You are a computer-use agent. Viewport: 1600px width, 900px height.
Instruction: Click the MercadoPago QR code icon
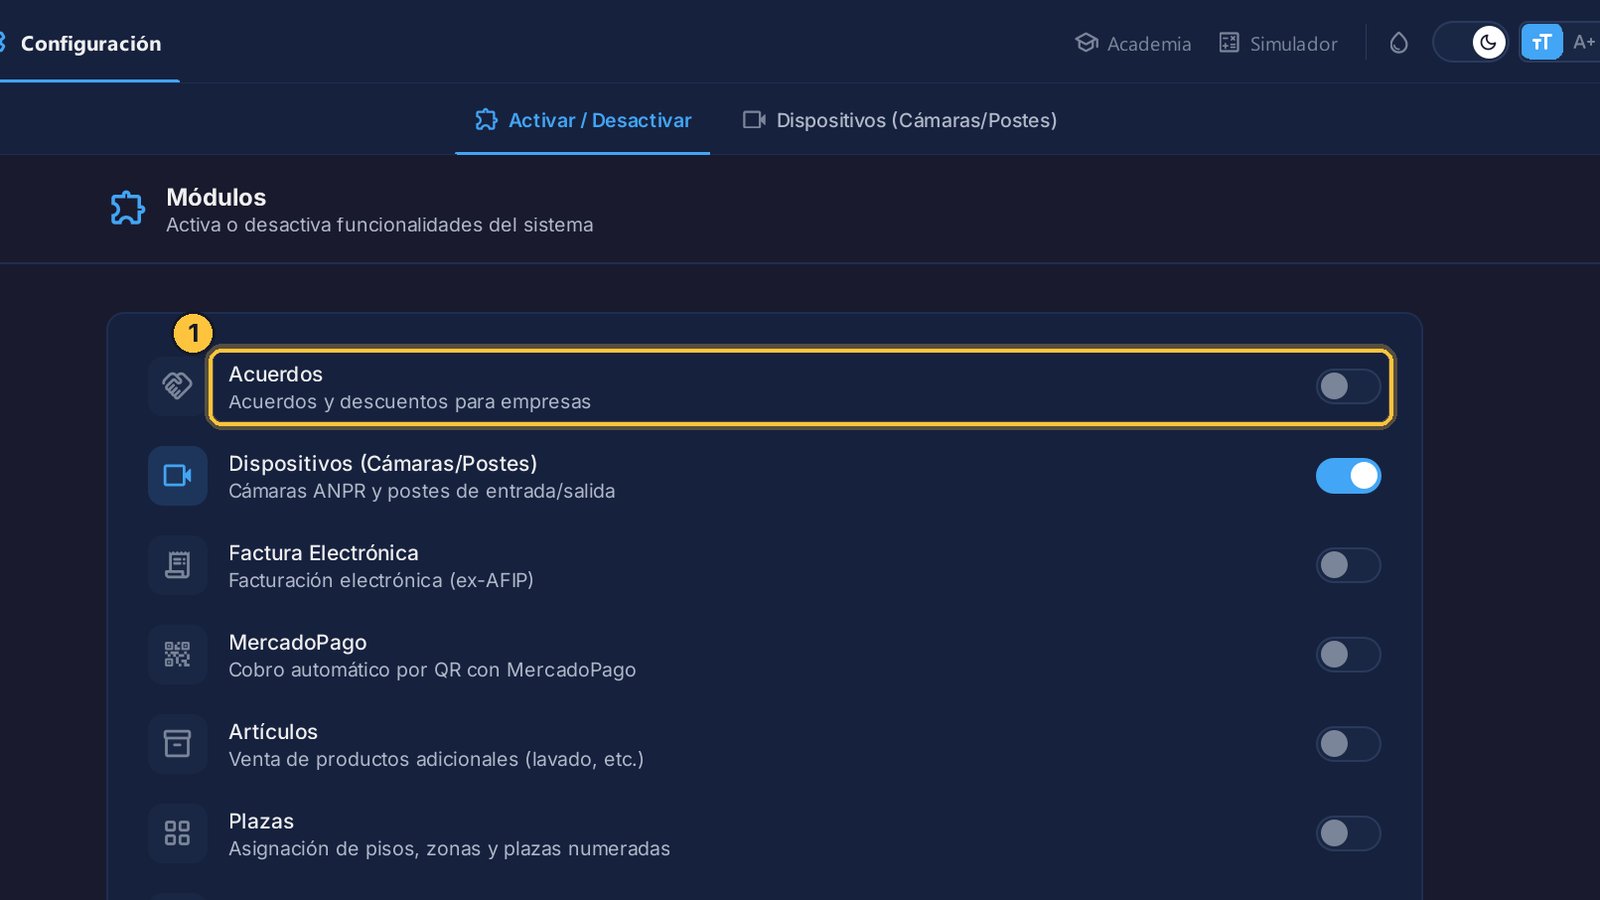click(177, 654)
